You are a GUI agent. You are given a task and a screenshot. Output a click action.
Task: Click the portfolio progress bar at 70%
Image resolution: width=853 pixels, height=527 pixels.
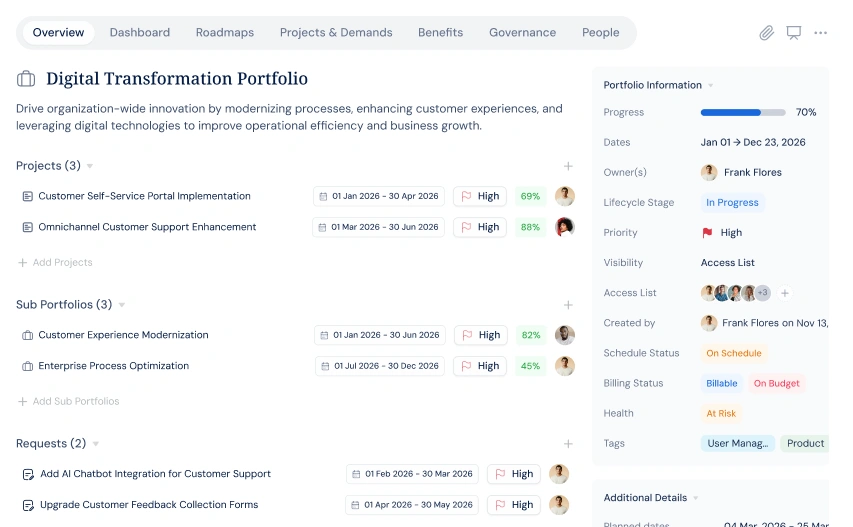(743, 113)
